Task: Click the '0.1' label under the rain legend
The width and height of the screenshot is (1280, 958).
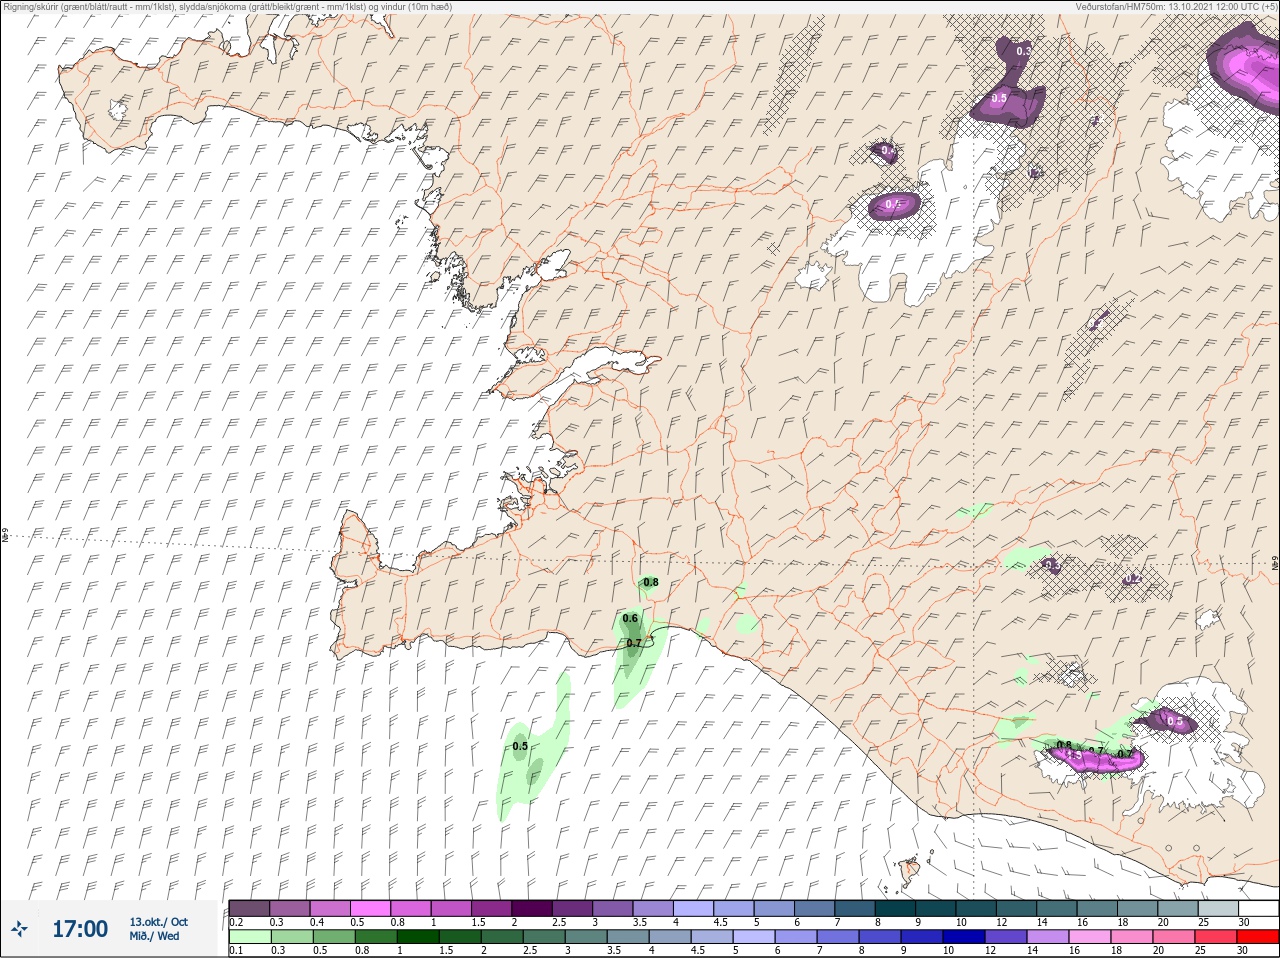Action: (x=235, y=951)
